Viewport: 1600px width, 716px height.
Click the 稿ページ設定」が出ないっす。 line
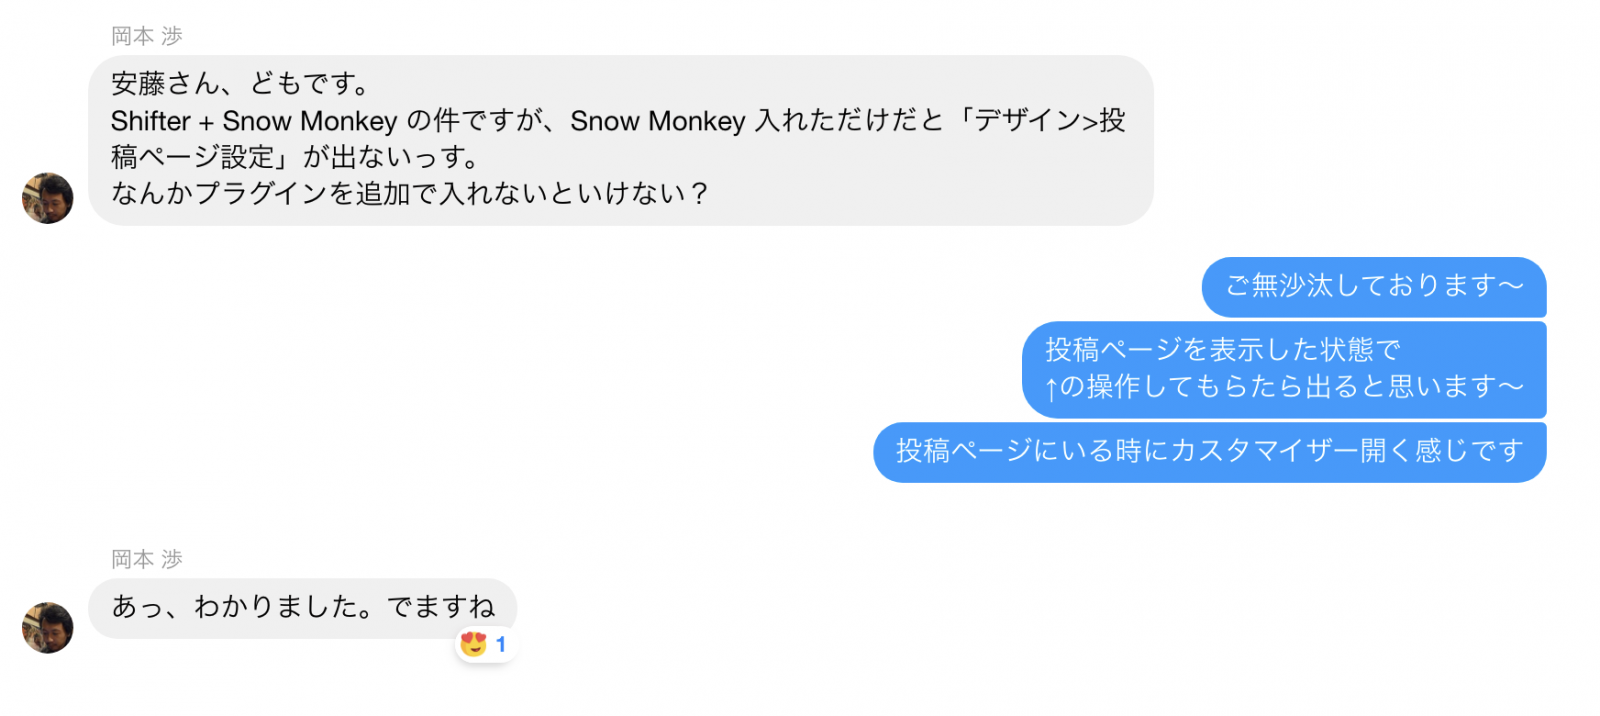[295, 158]
